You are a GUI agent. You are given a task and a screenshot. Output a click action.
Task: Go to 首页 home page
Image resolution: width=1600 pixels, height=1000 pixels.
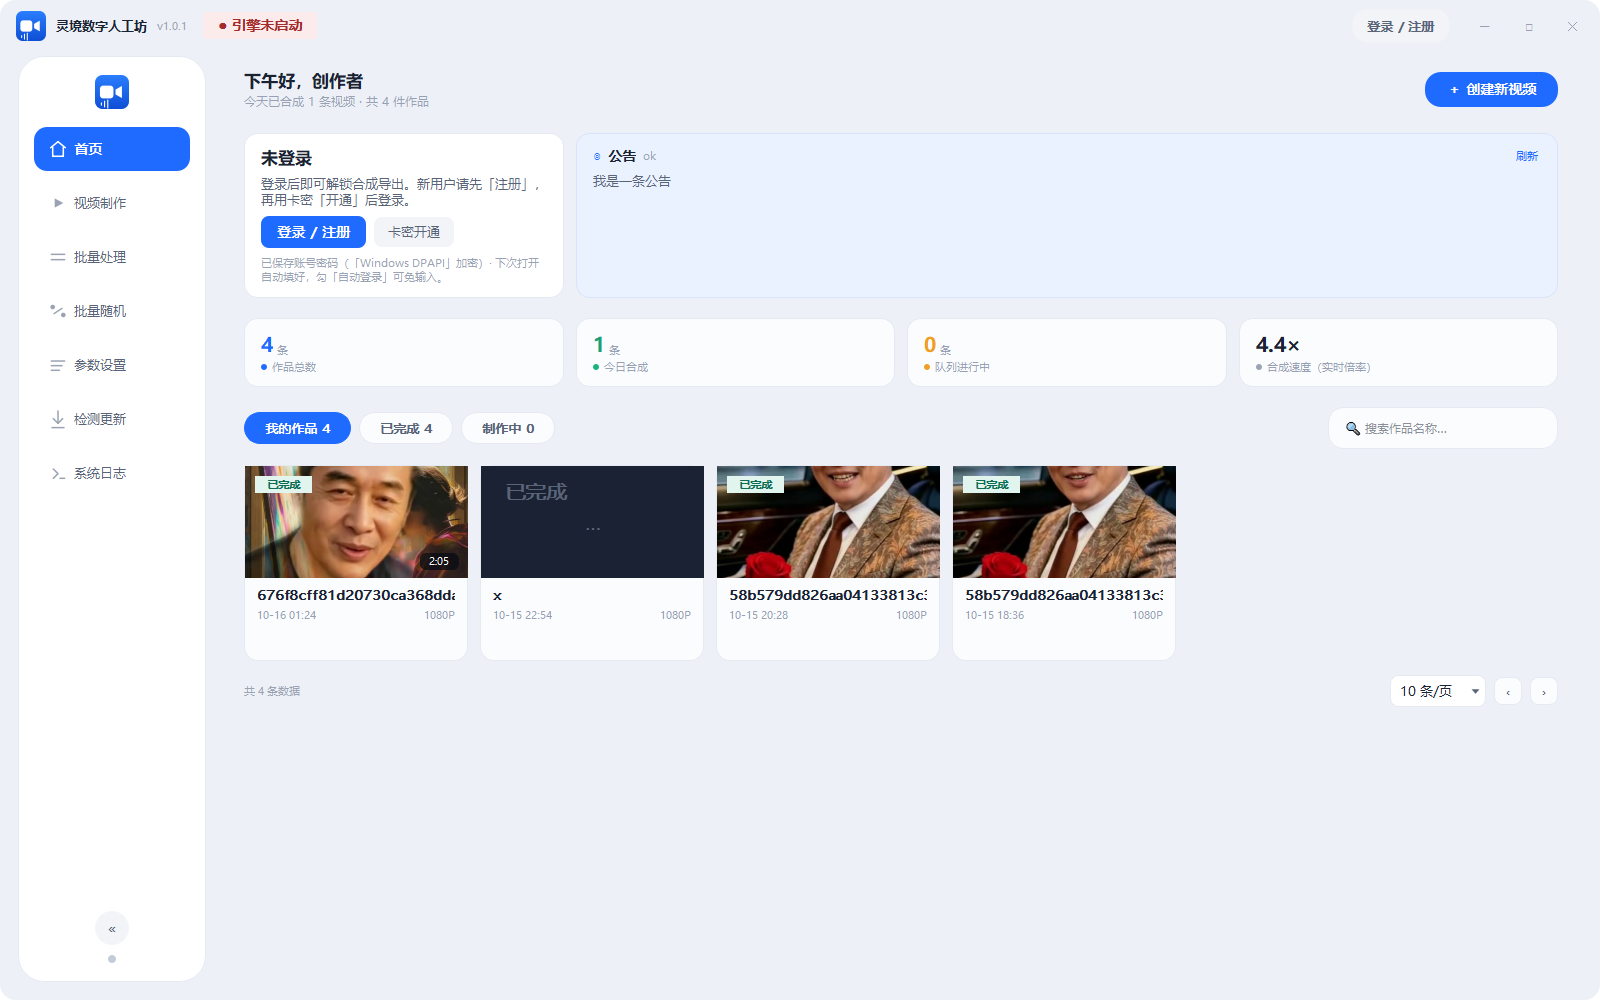[112, 149]
